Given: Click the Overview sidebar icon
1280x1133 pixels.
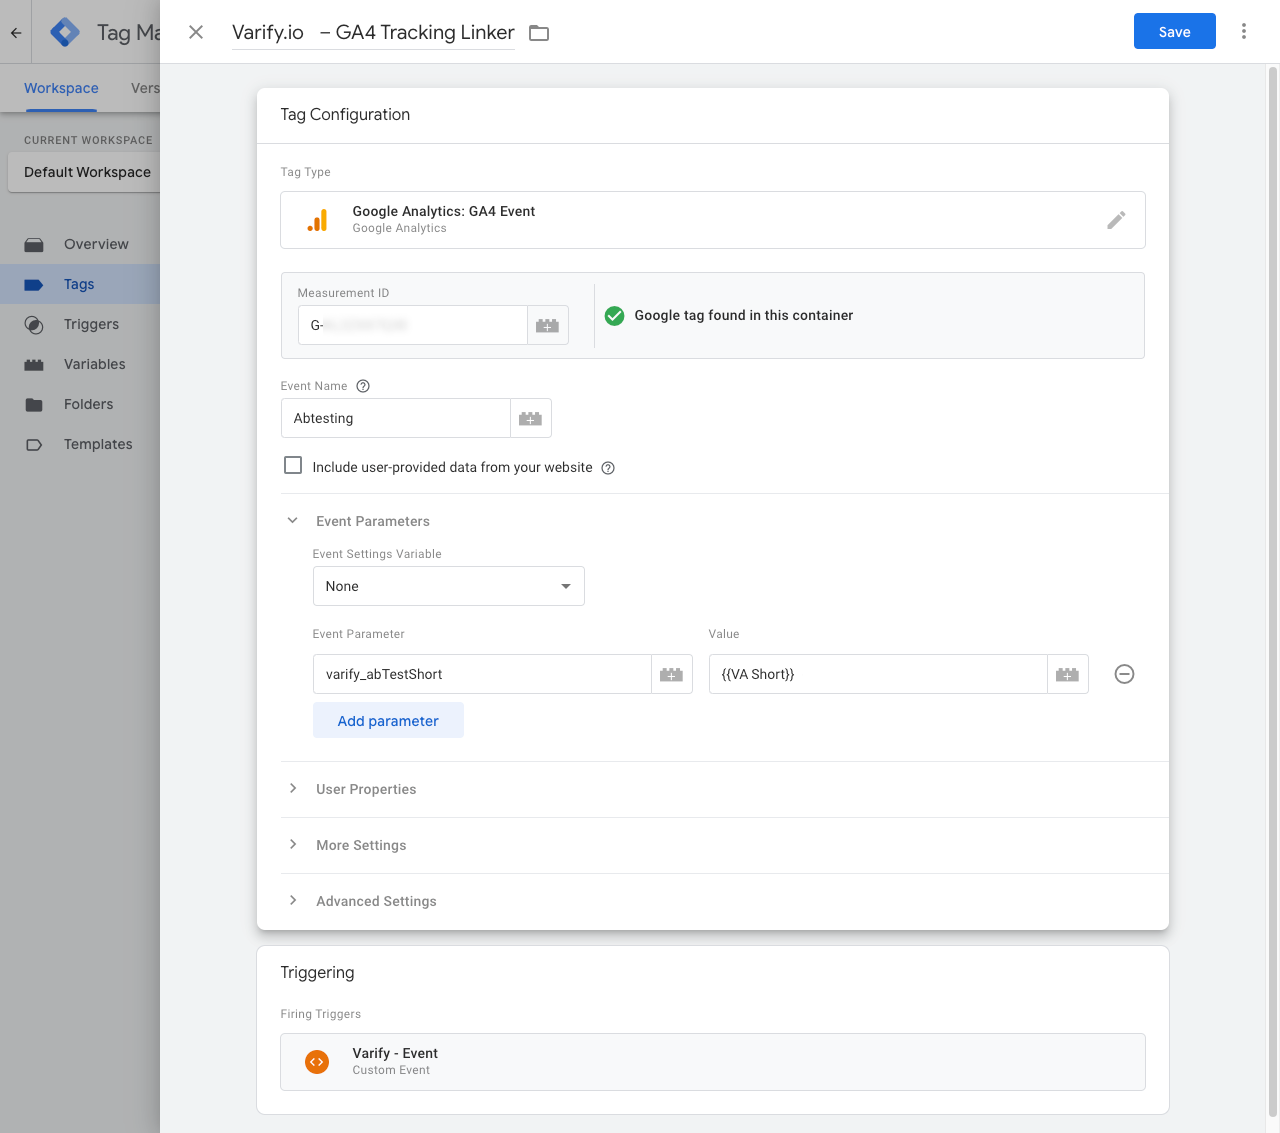Looking at the screenshot, I should (x=34, y=244).
